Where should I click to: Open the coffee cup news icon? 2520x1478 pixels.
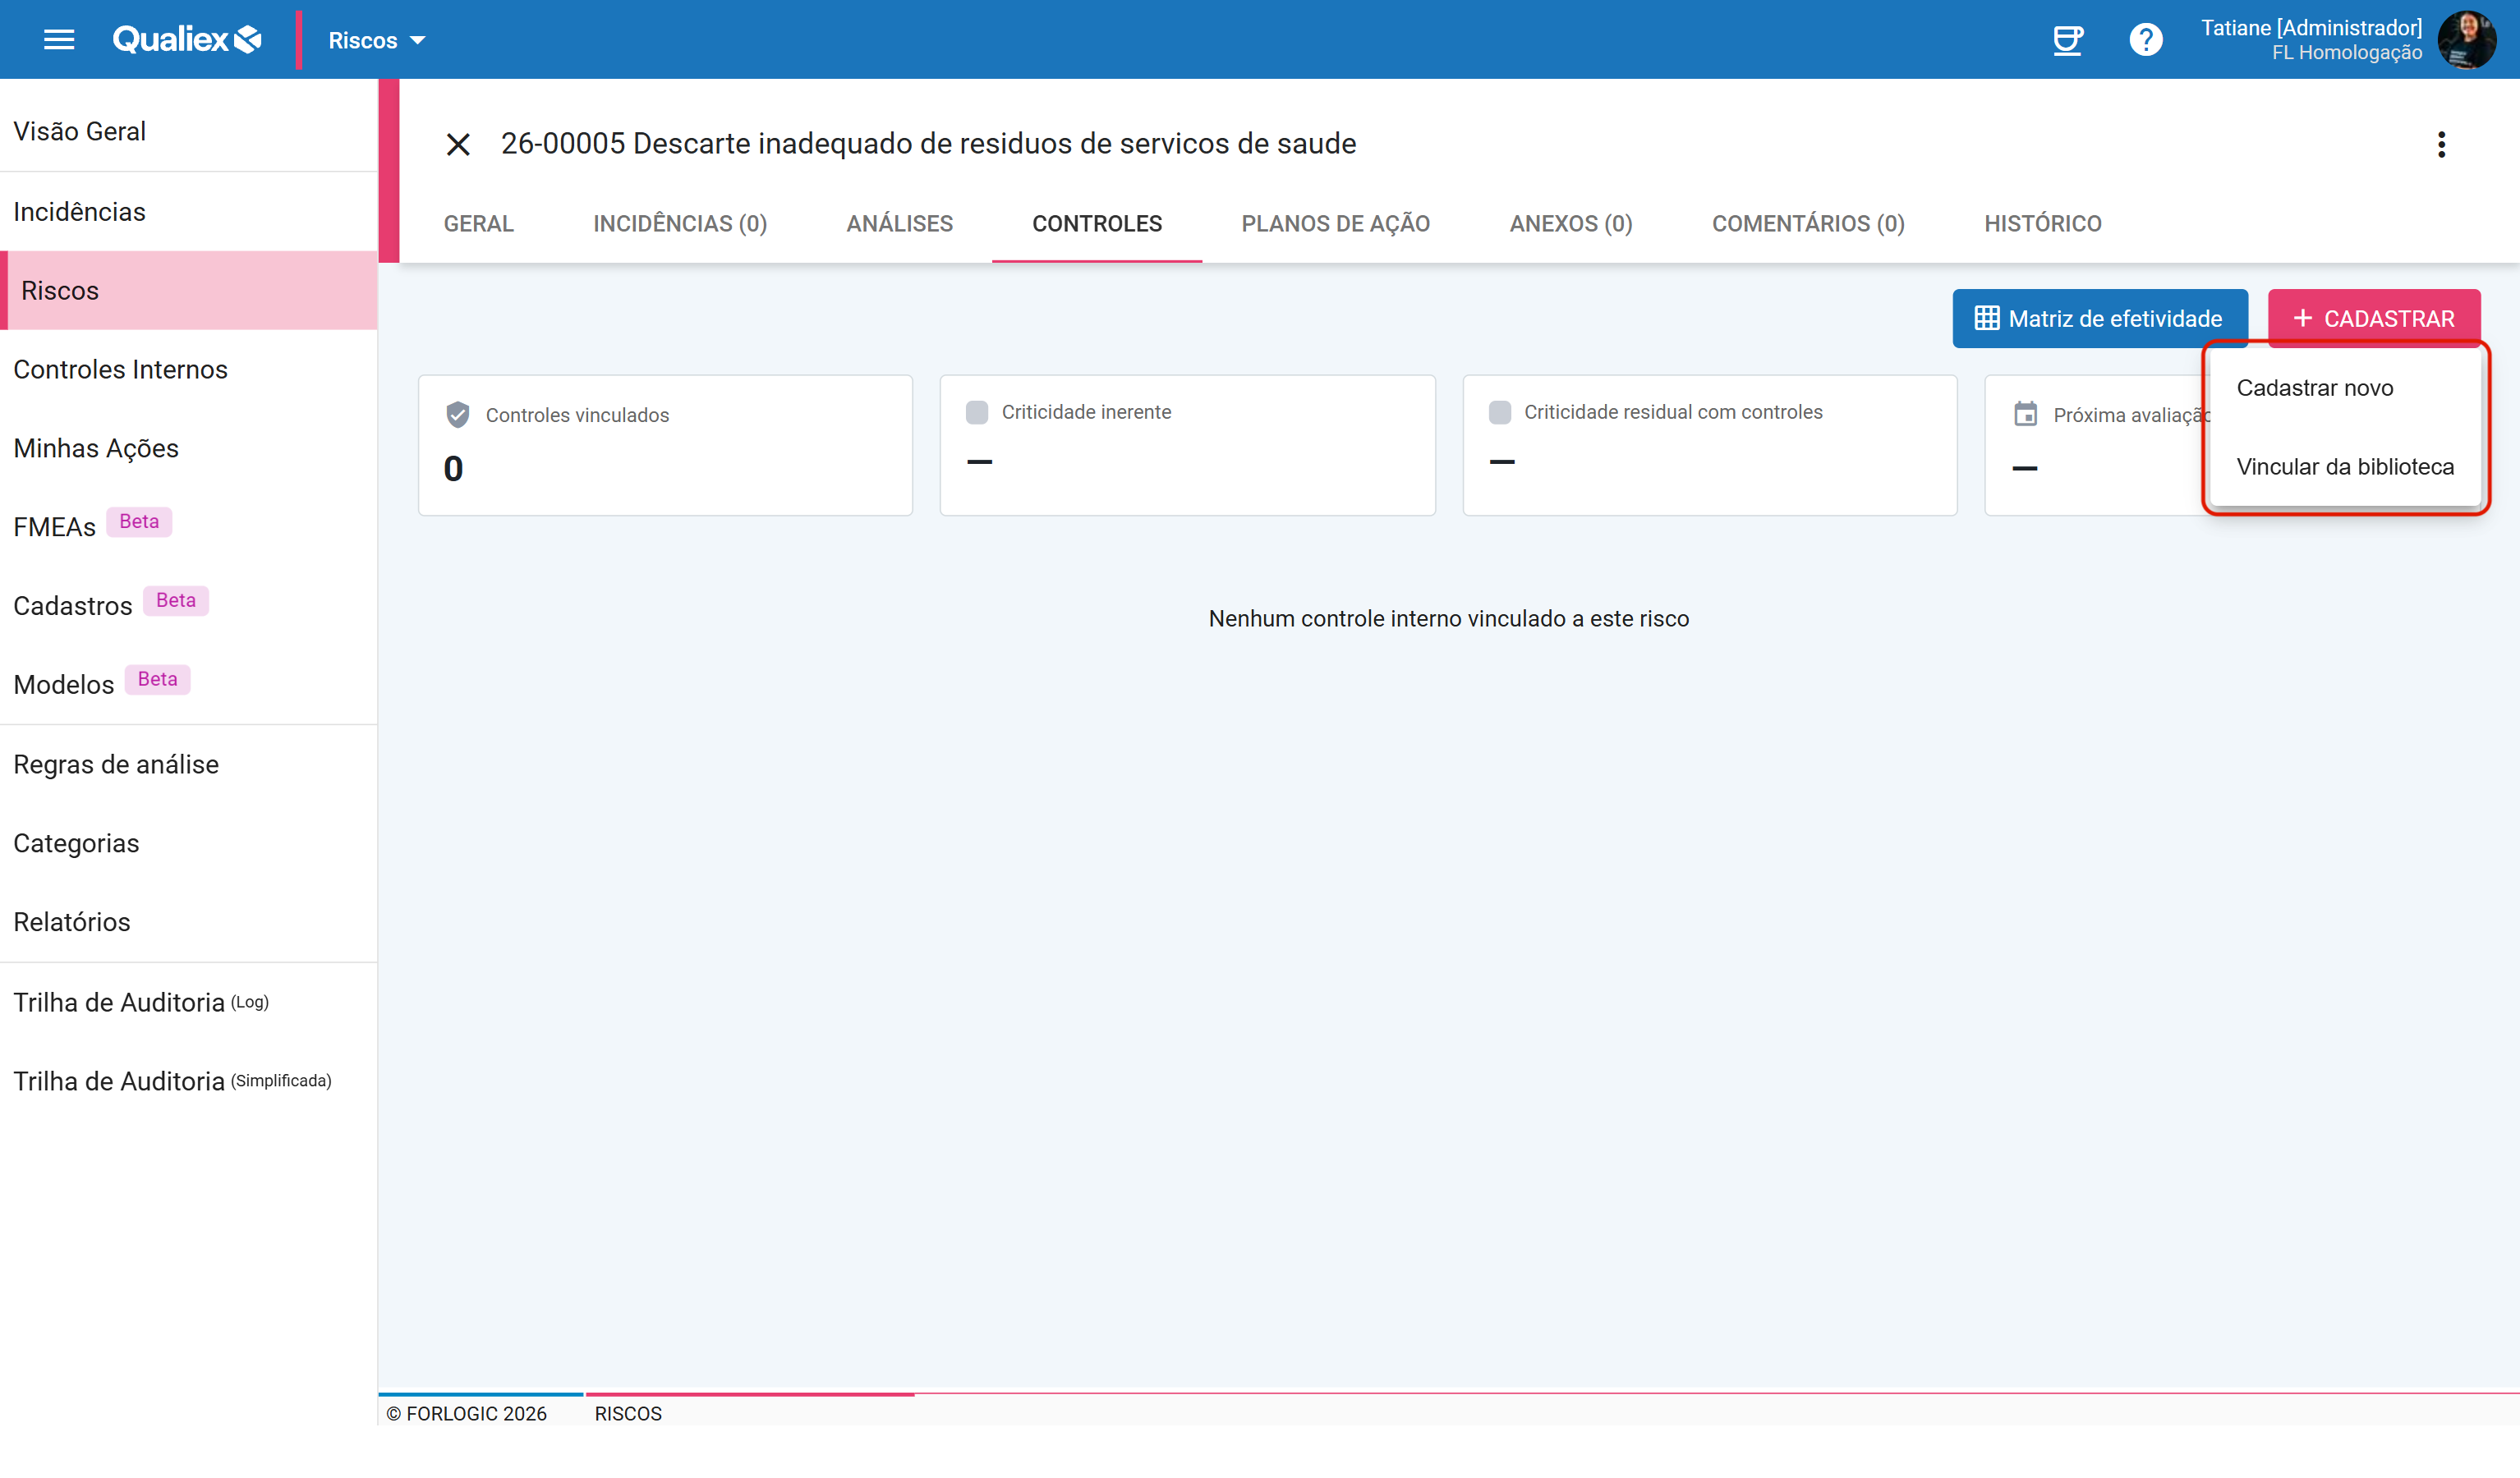(x=2067, y=40)
